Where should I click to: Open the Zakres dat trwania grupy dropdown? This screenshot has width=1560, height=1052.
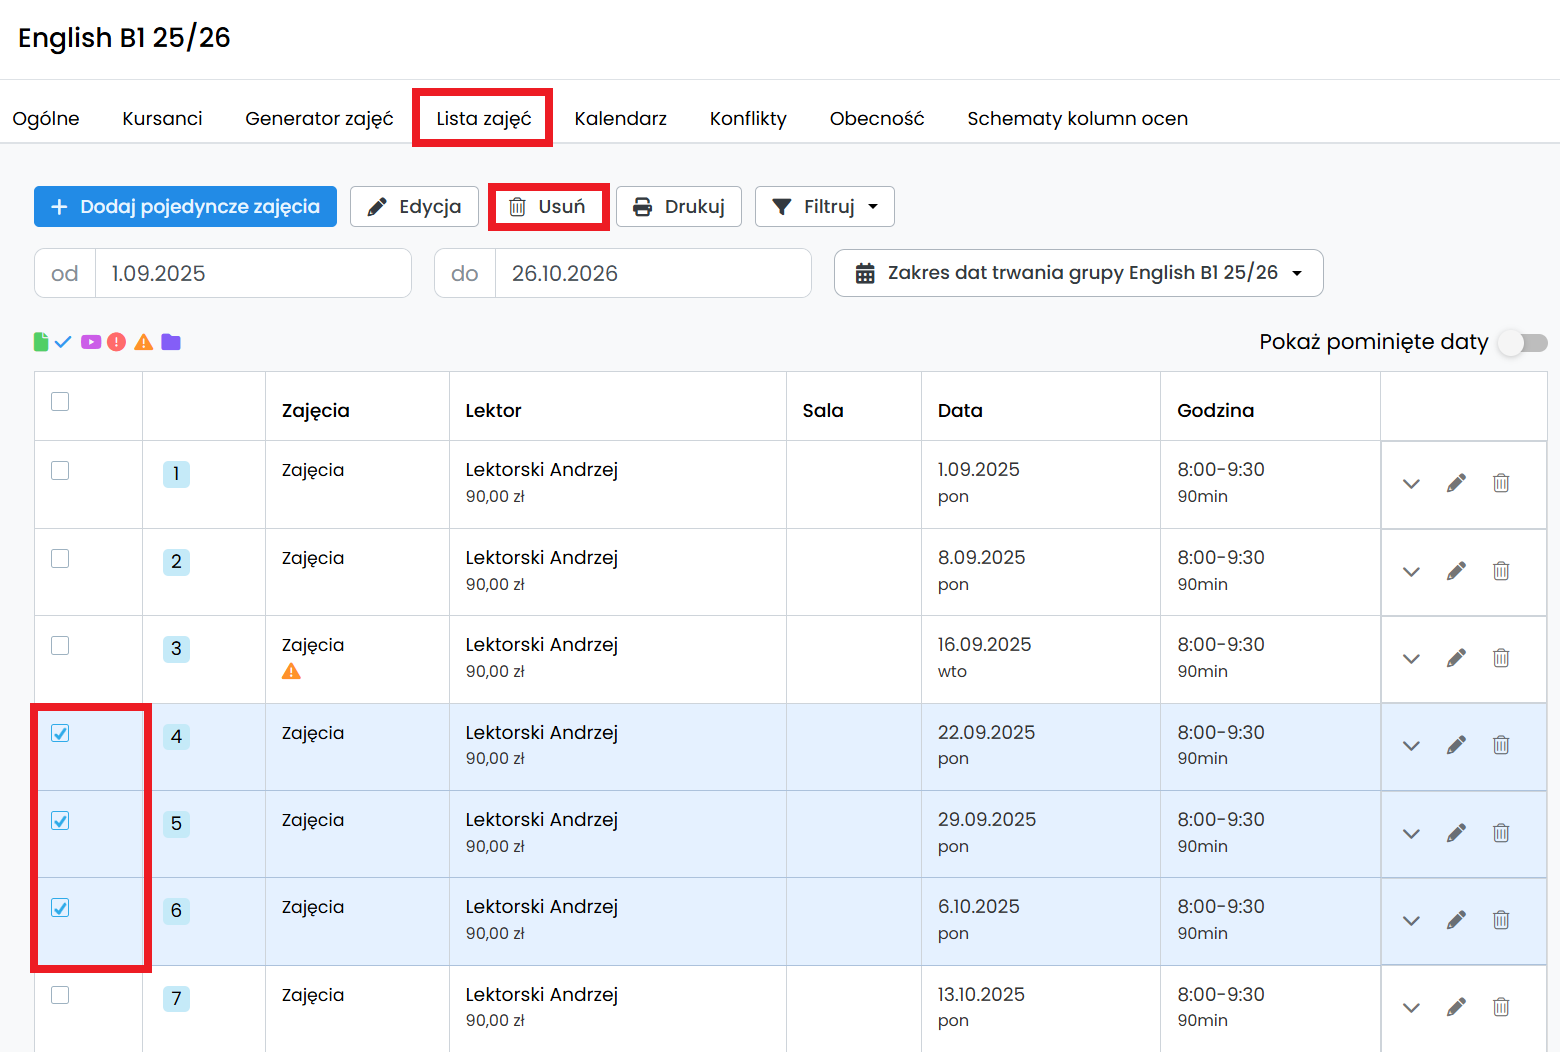(x=1078, y=273)
